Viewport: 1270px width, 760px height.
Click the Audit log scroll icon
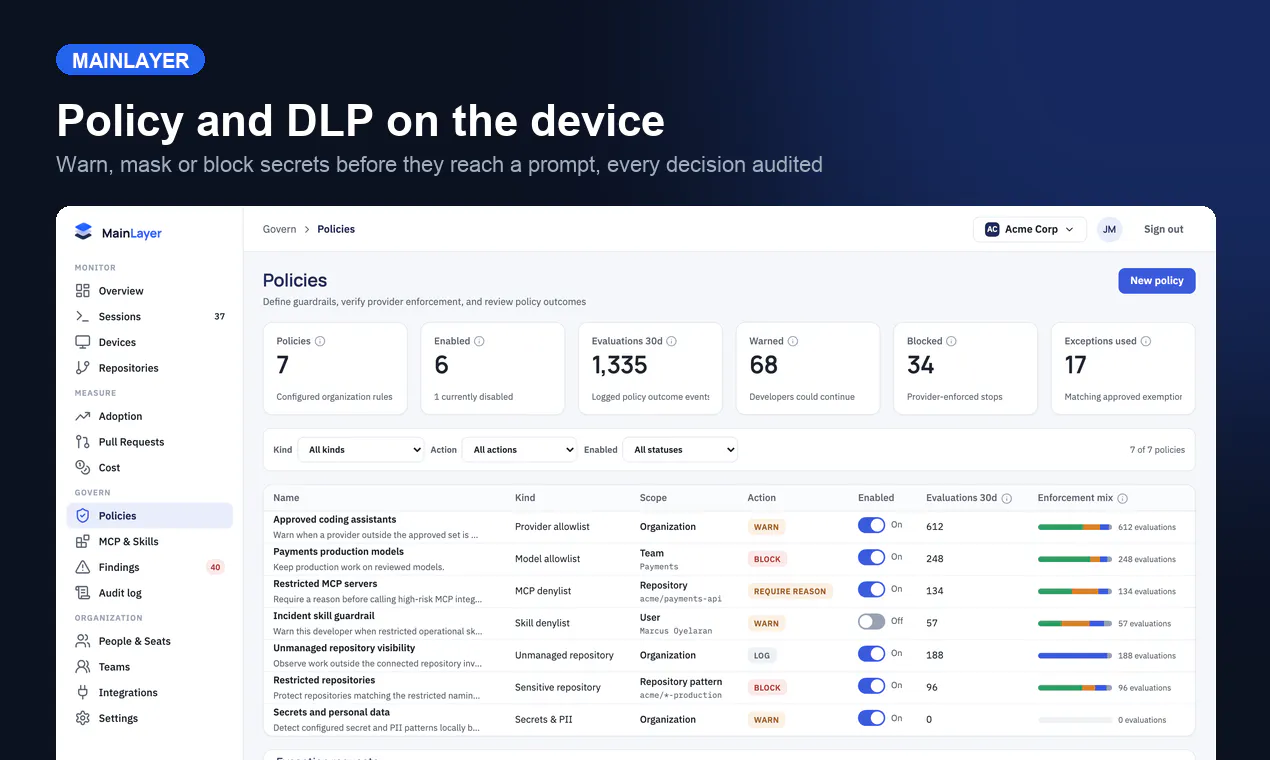[x=83, y=593]
